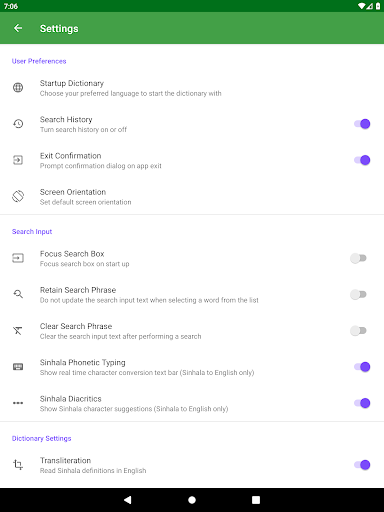Click the Clear Search Phrase text-clear icon
The width and height of the screenshot is (384, 512).
(18, 331)
